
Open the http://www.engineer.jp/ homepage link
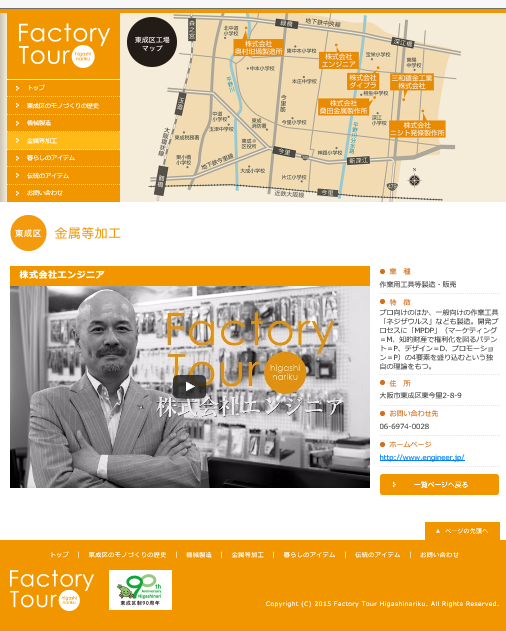coord(422,457)
